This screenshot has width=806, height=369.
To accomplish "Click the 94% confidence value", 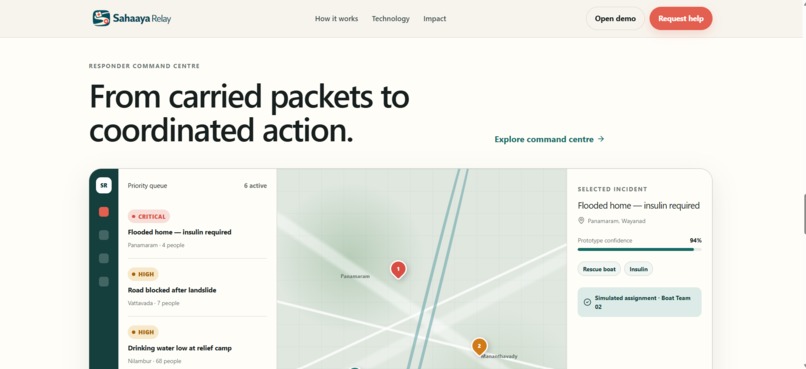I will point(695,241).
